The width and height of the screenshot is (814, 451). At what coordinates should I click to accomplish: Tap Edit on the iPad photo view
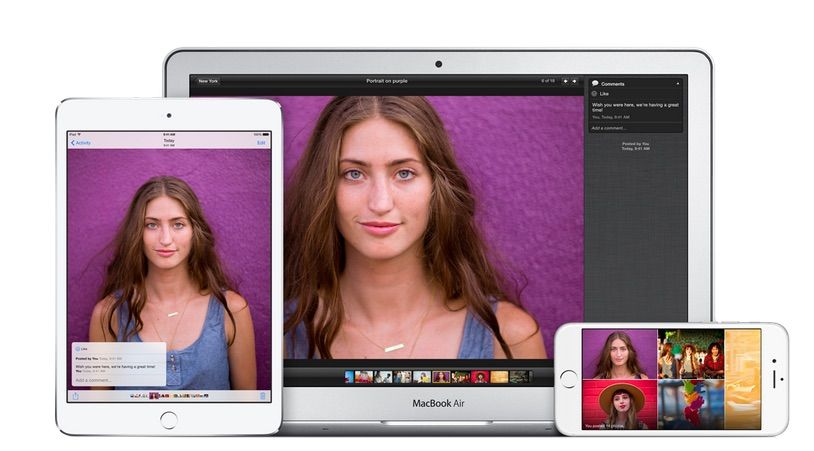261,143
